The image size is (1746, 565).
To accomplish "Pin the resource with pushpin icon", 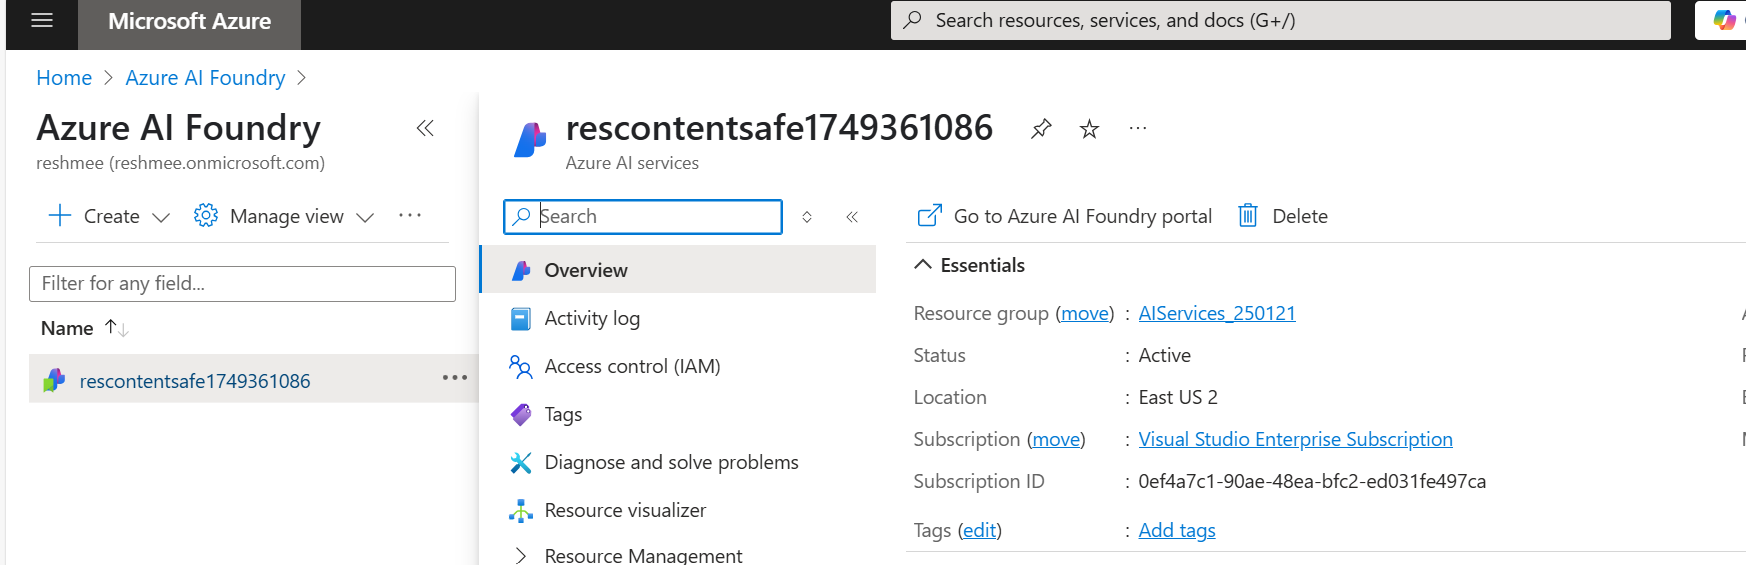I will click(x=1041, y=129).
